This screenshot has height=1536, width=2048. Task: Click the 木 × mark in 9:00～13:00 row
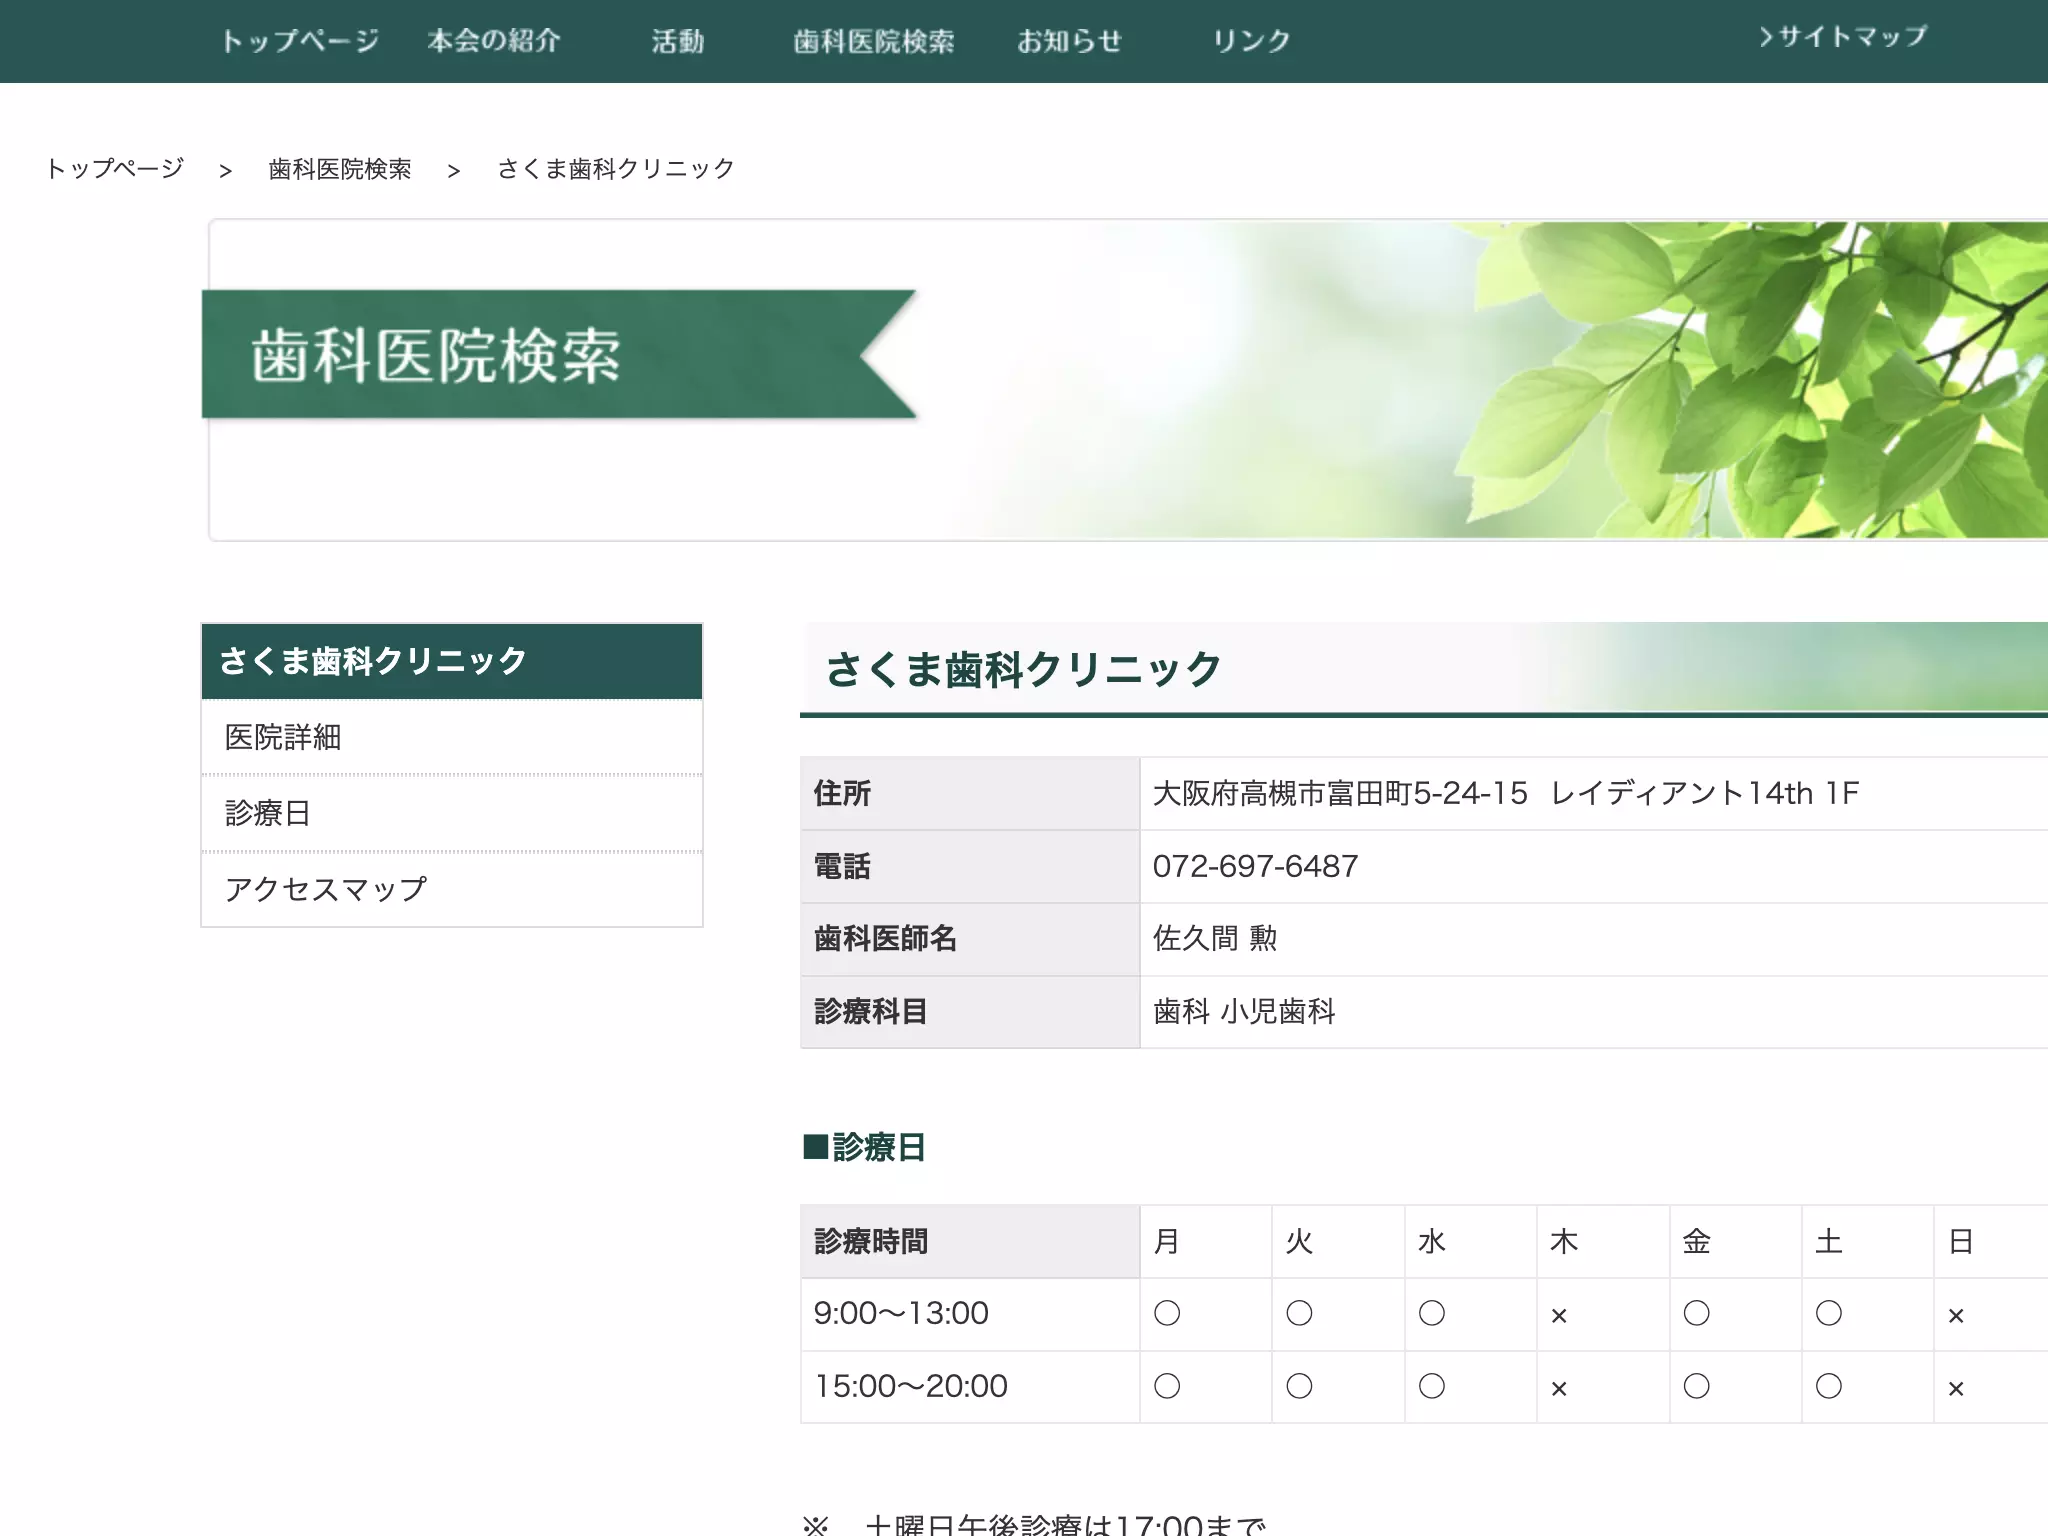tap(1559, 1316)
